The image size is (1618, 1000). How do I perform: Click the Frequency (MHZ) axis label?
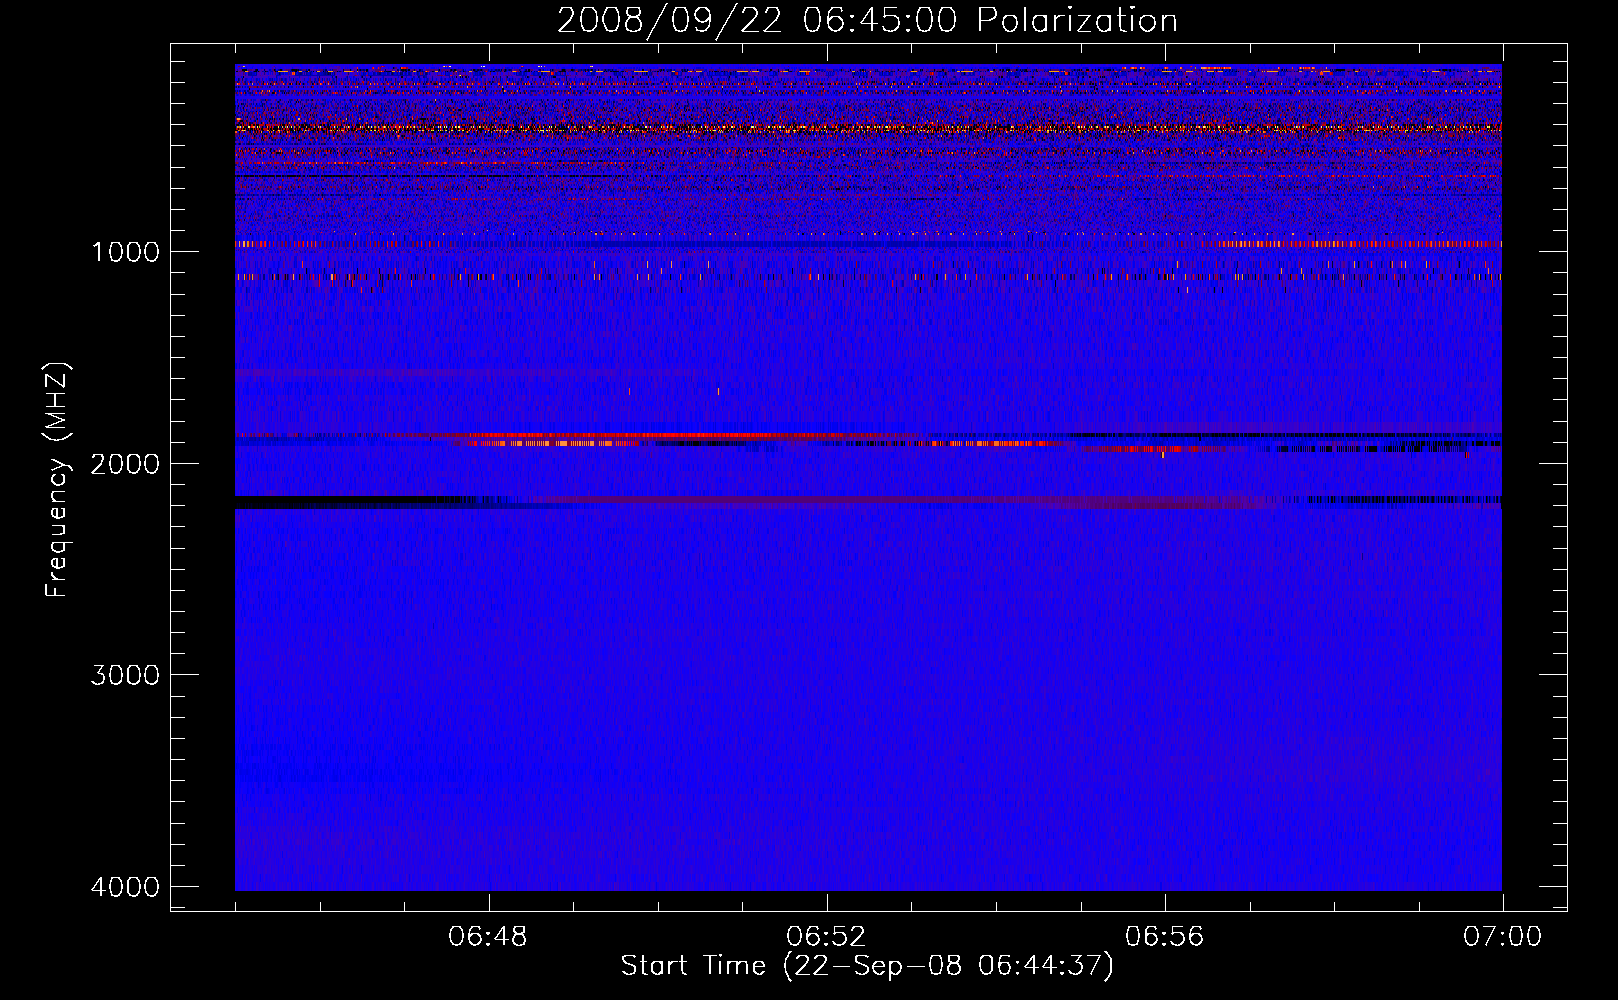click(x=58, y=480)
